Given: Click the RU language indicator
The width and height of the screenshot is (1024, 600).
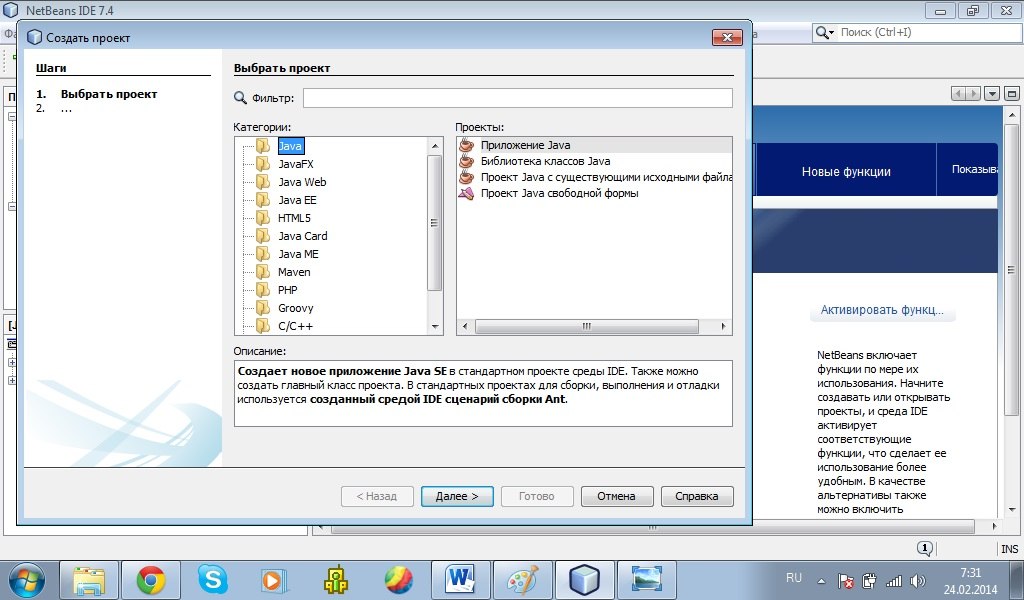Looking at the screenshot, I should [793, 578].
